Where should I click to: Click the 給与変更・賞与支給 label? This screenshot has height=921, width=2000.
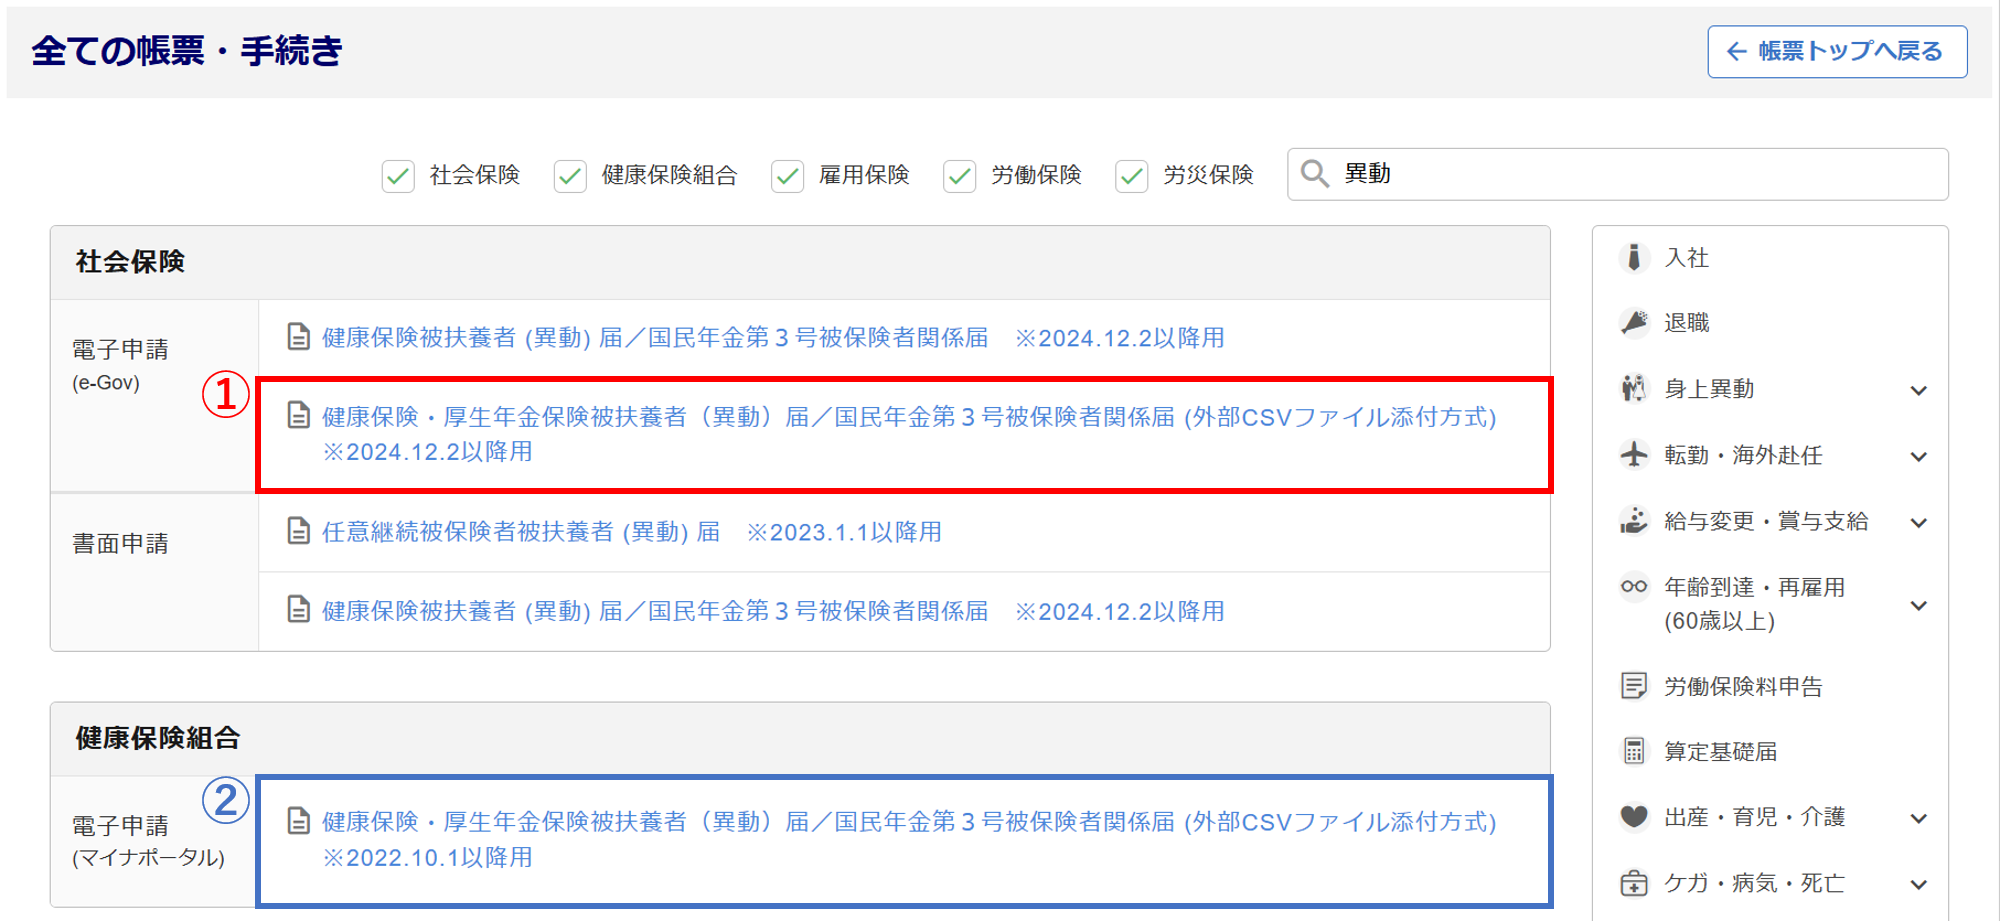click(x=1766, y=520)
